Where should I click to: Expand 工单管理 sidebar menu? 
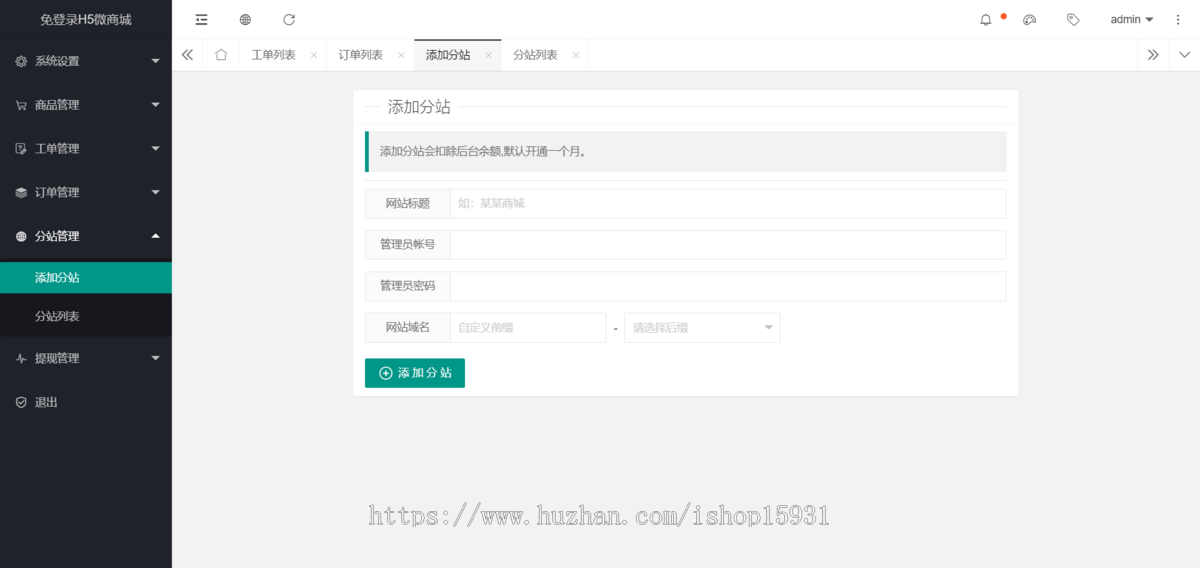tap(86, 149)
